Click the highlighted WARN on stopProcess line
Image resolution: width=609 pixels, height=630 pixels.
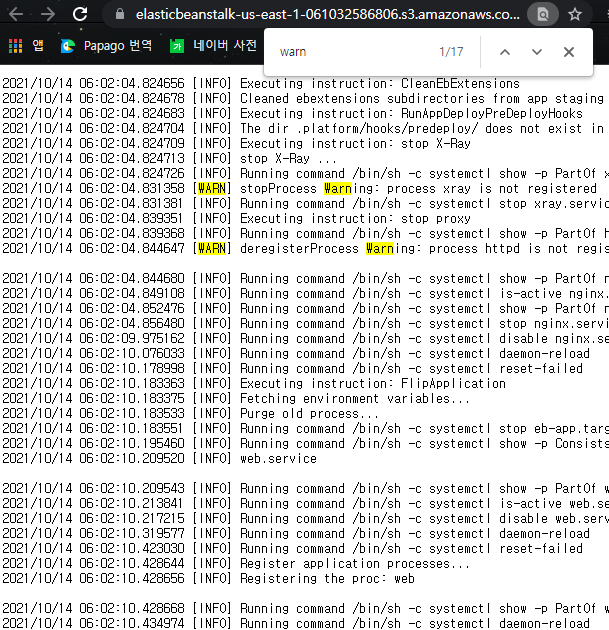[x=212, y=188]
